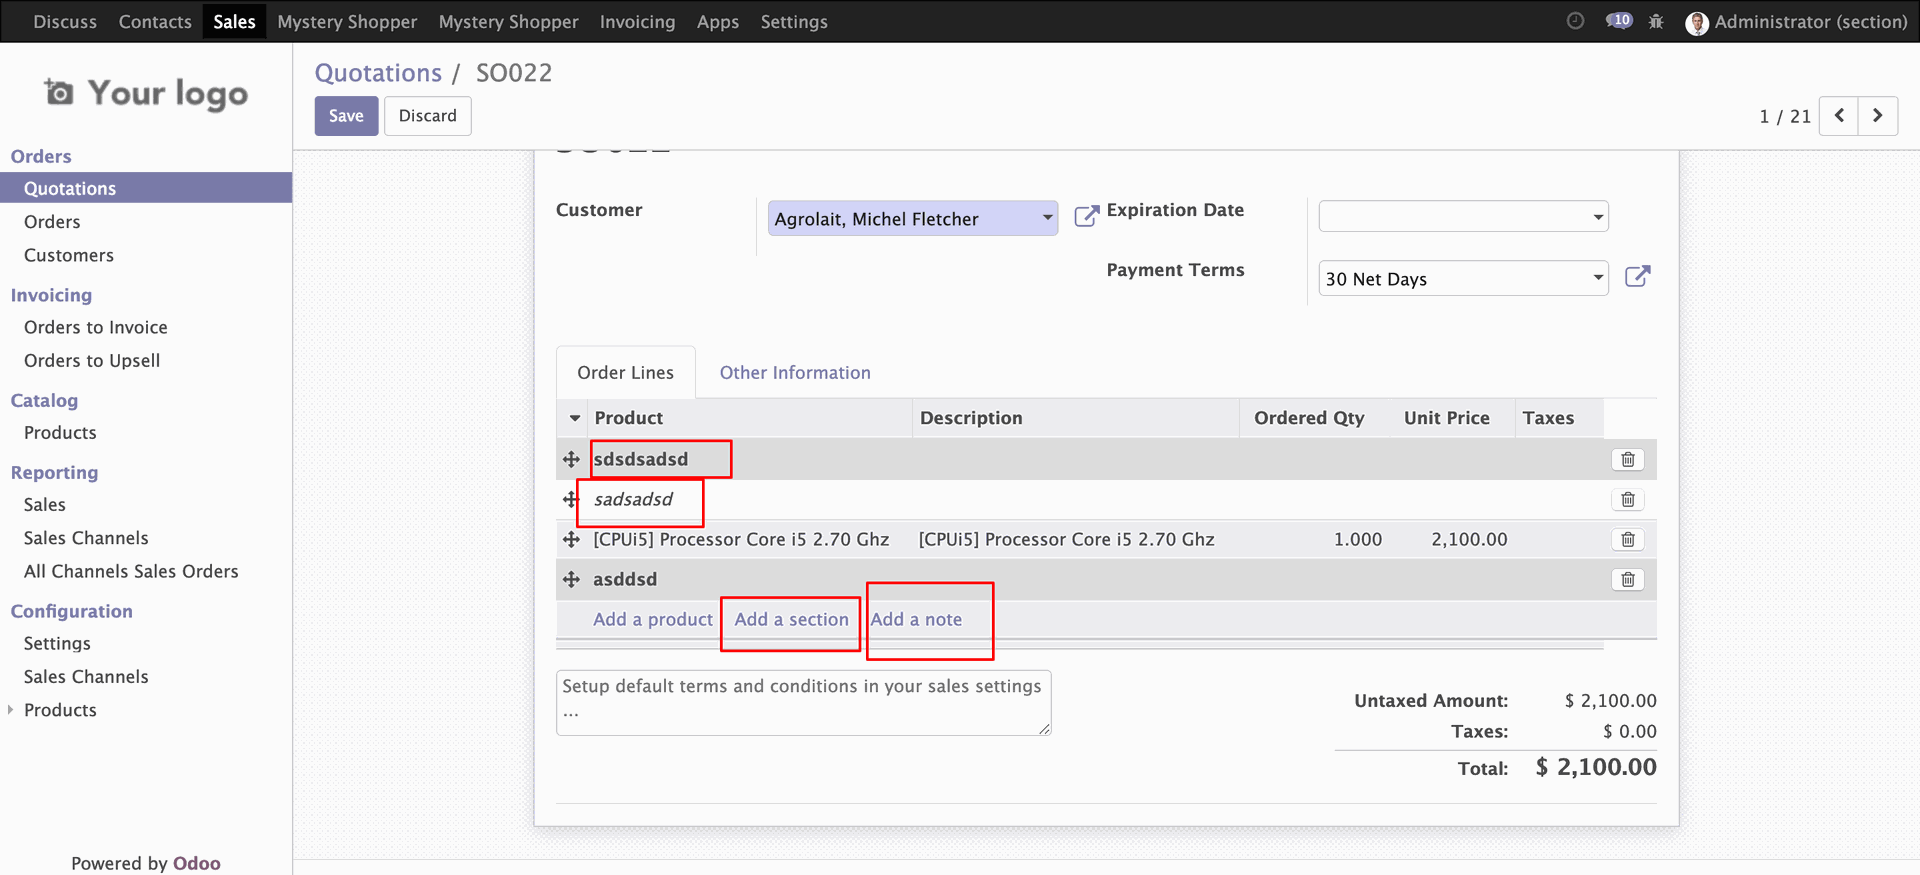Click trash icon for the sadsadsd note
The image size is (1920, 875).
tap(1627, 500)
